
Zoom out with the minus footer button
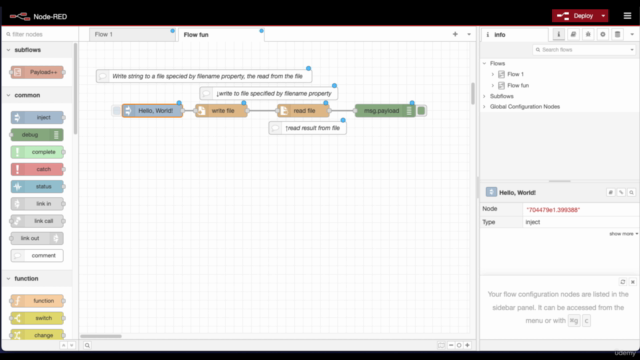point(451,345)
